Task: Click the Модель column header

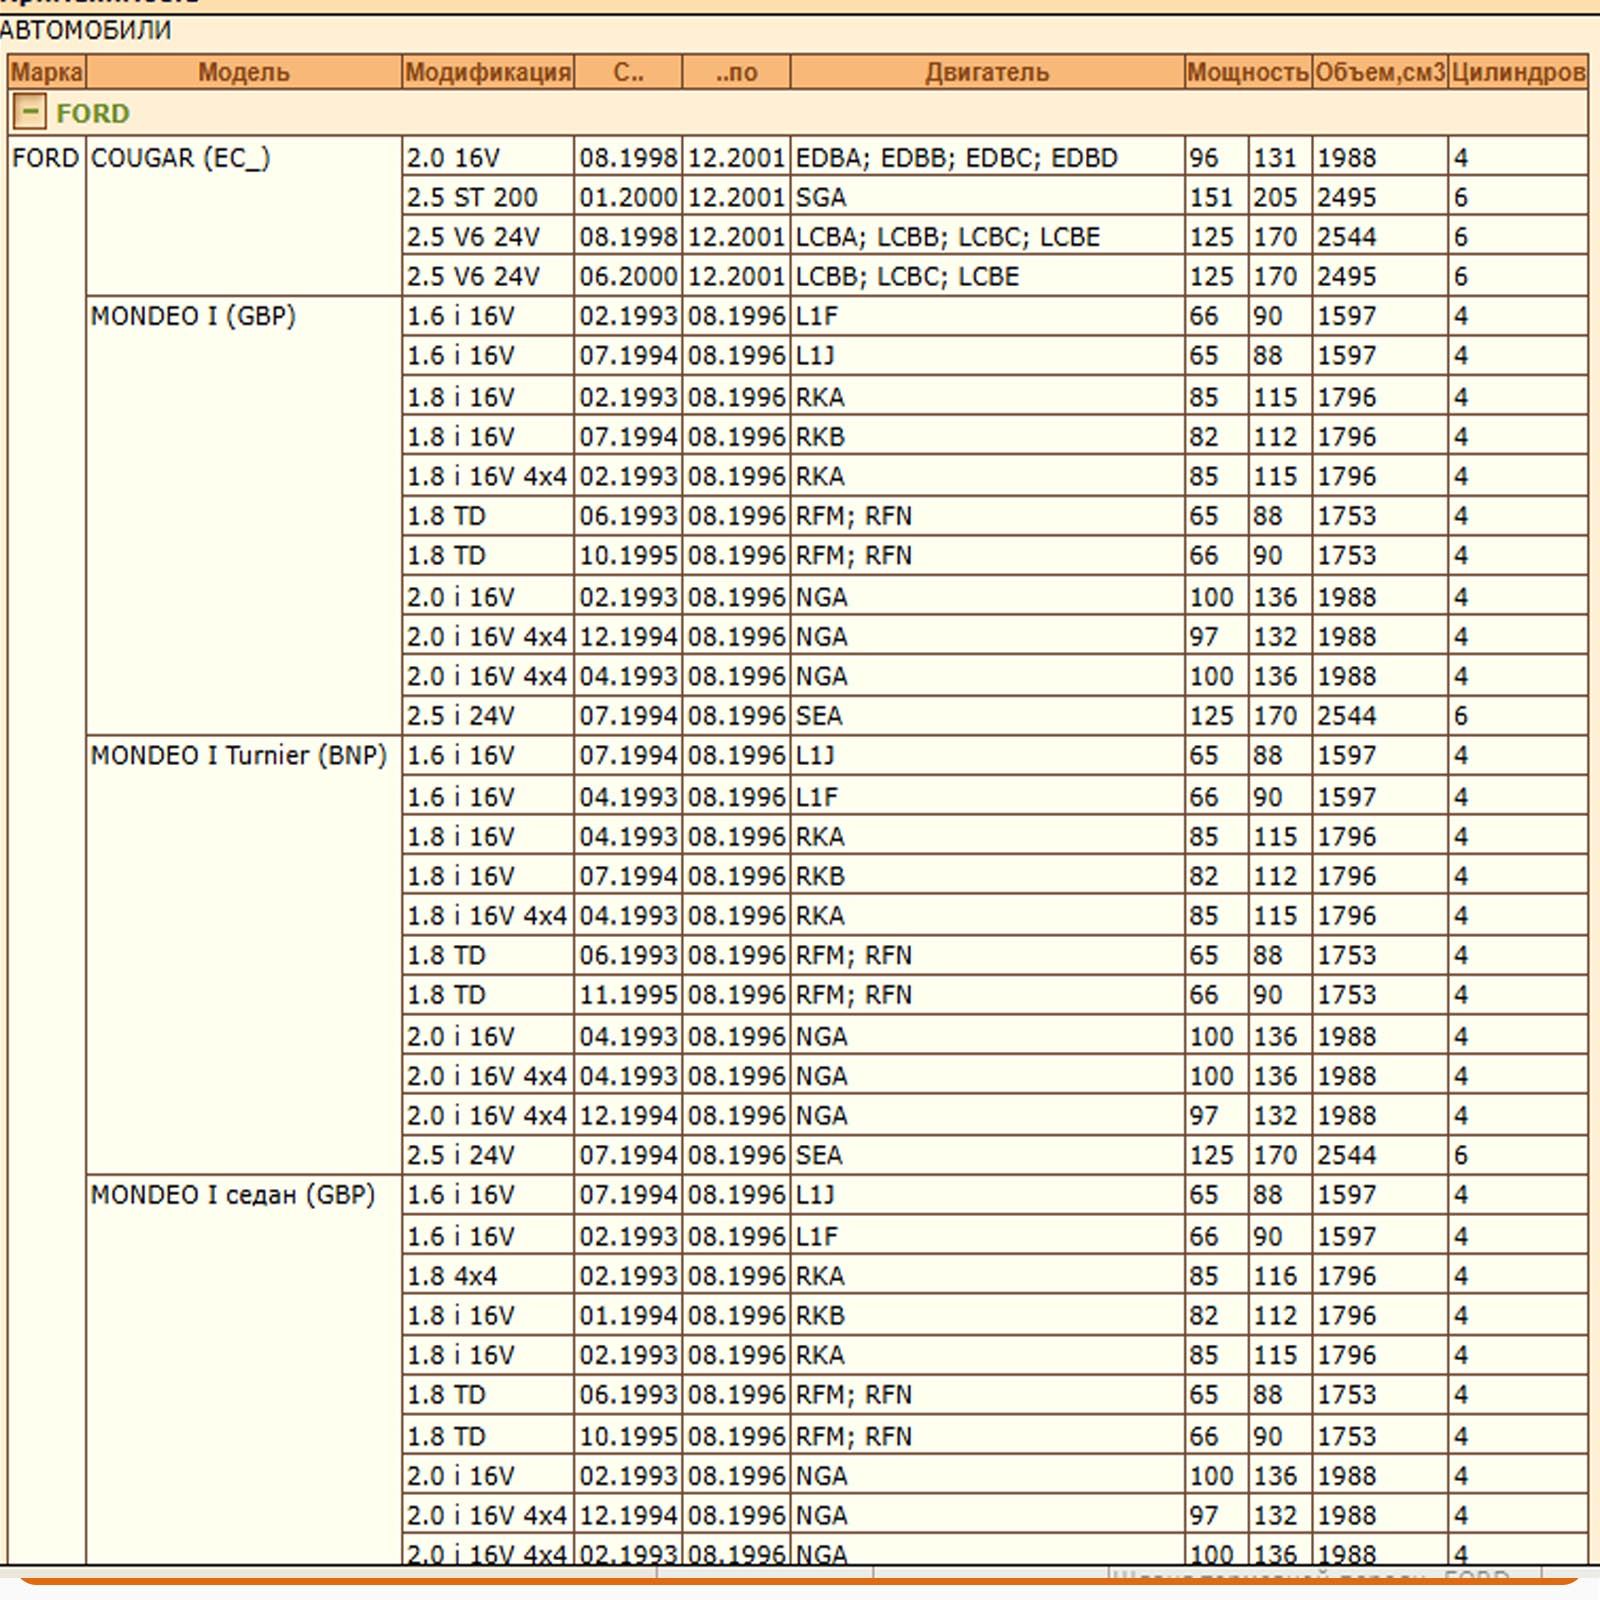Action: 244,72
